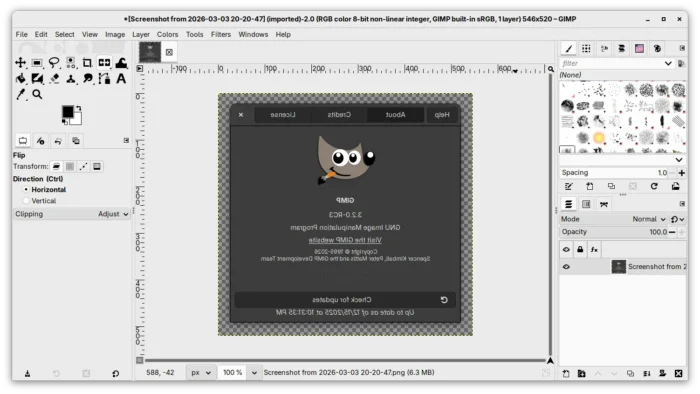Image resolution: width=700 pixels, height=394 pixels.
Task: Select the Color Picker tool
Action: pos(21,95)
